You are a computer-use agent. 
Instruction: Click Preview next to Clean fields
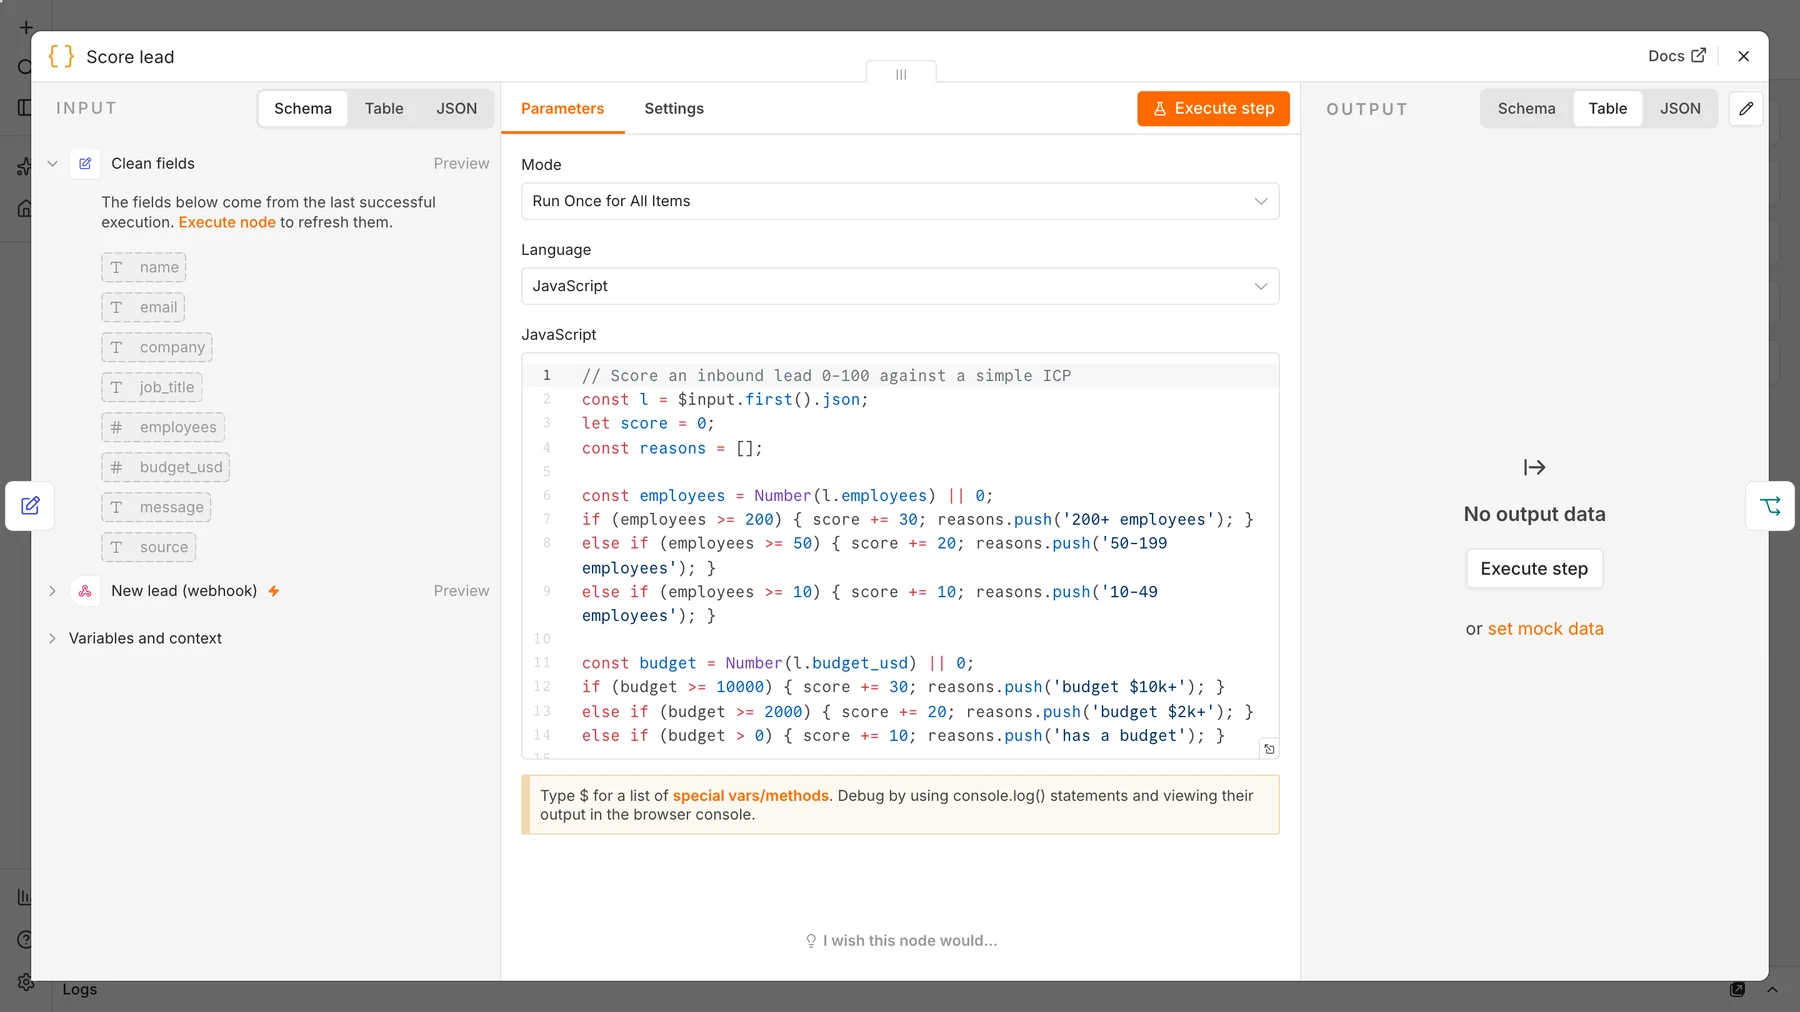click(x=461, y=163)
